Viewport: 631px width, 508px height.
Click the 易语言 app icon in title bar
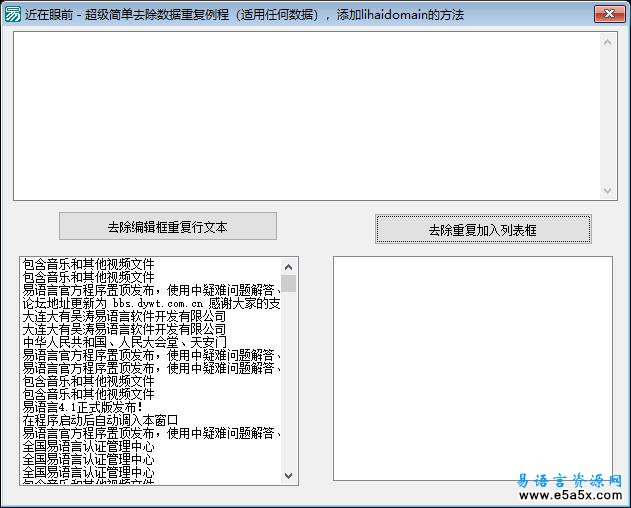tap(12, 14)
